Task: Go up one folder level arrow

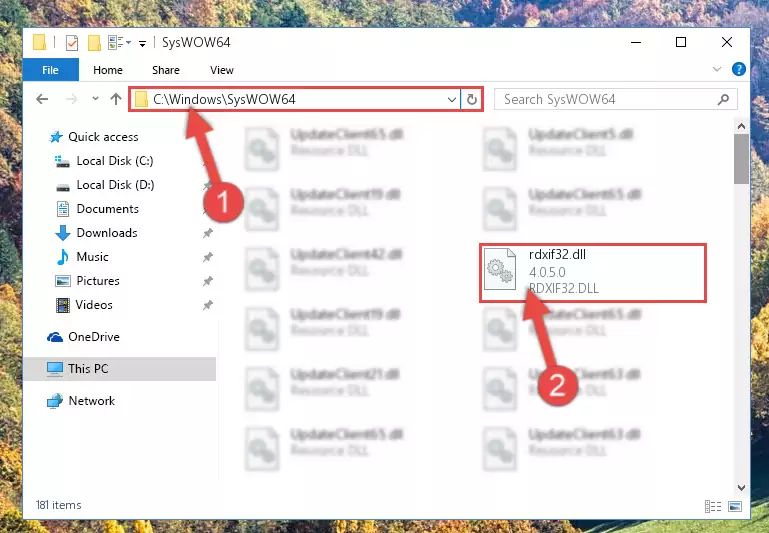Action: pos(116,99)
